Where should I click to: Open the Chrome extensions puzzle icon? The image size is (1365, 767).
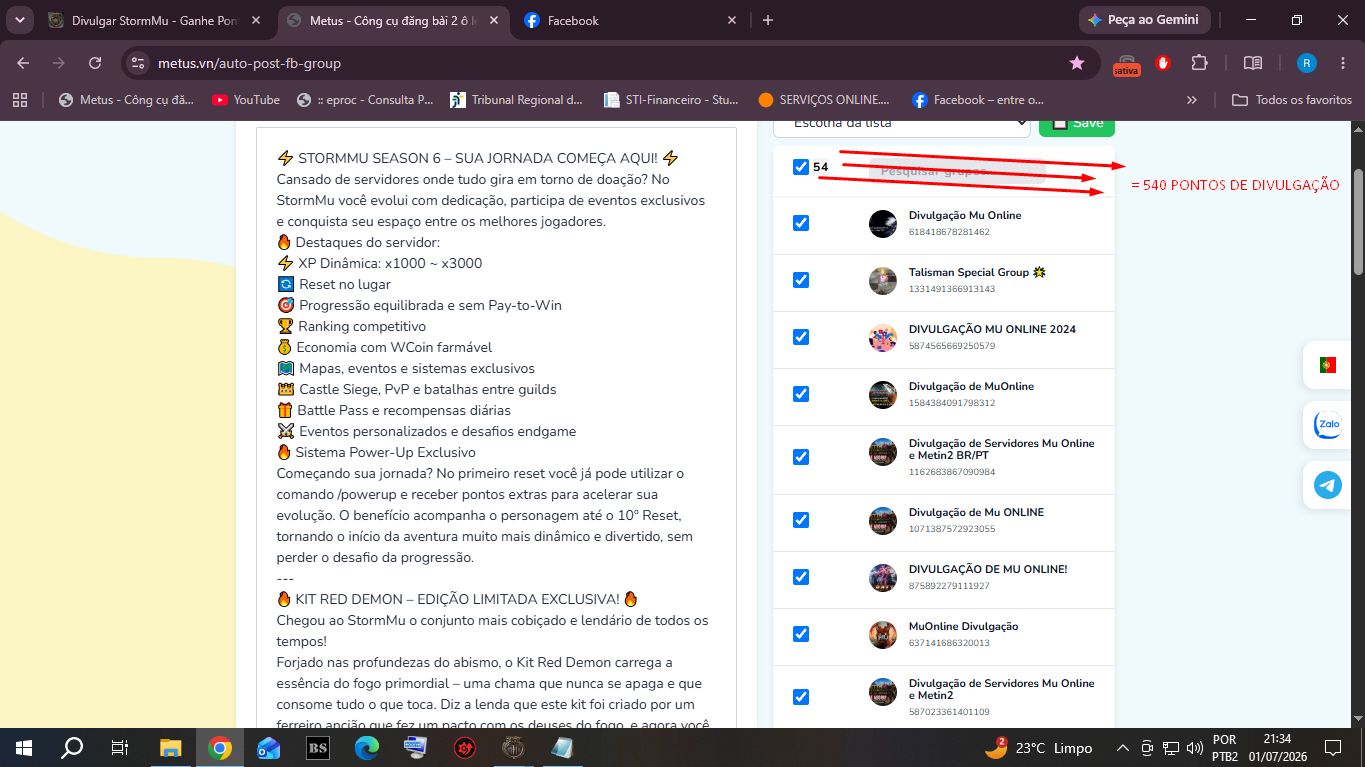1200,63
